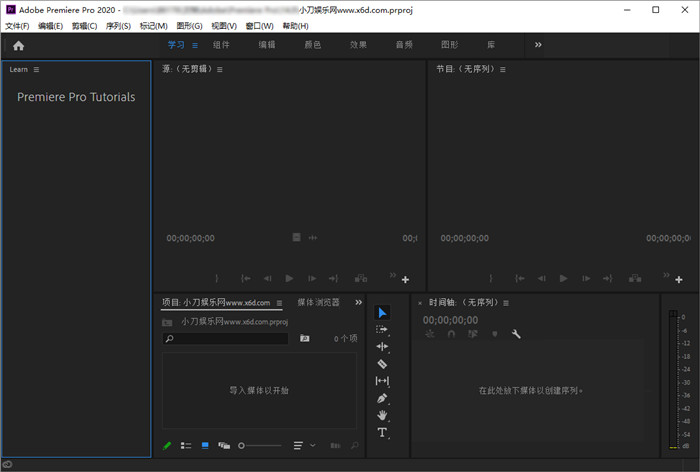
Task: Expand the sort order dropdown chevron
Action: (x=312, y=445)
